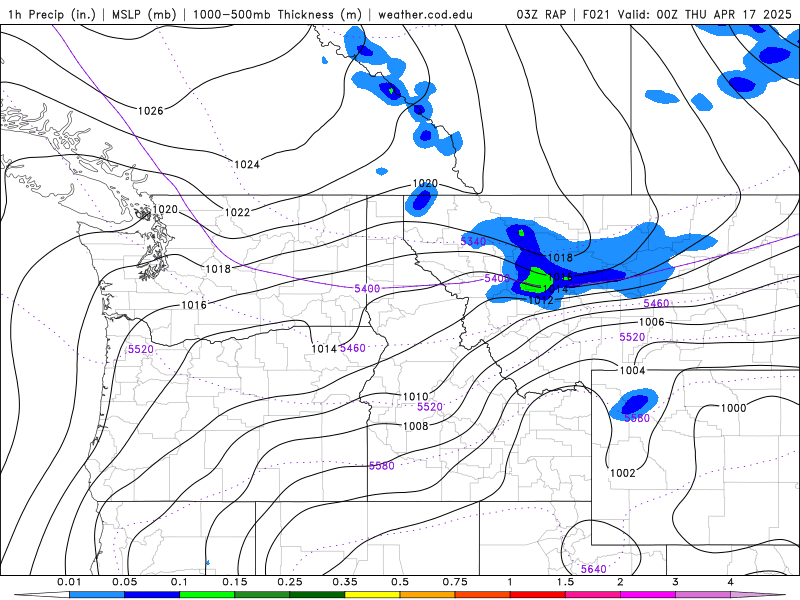The image size is (800, 600).
Task: Click the 1024 isobar label
Action: coord(247,164)
